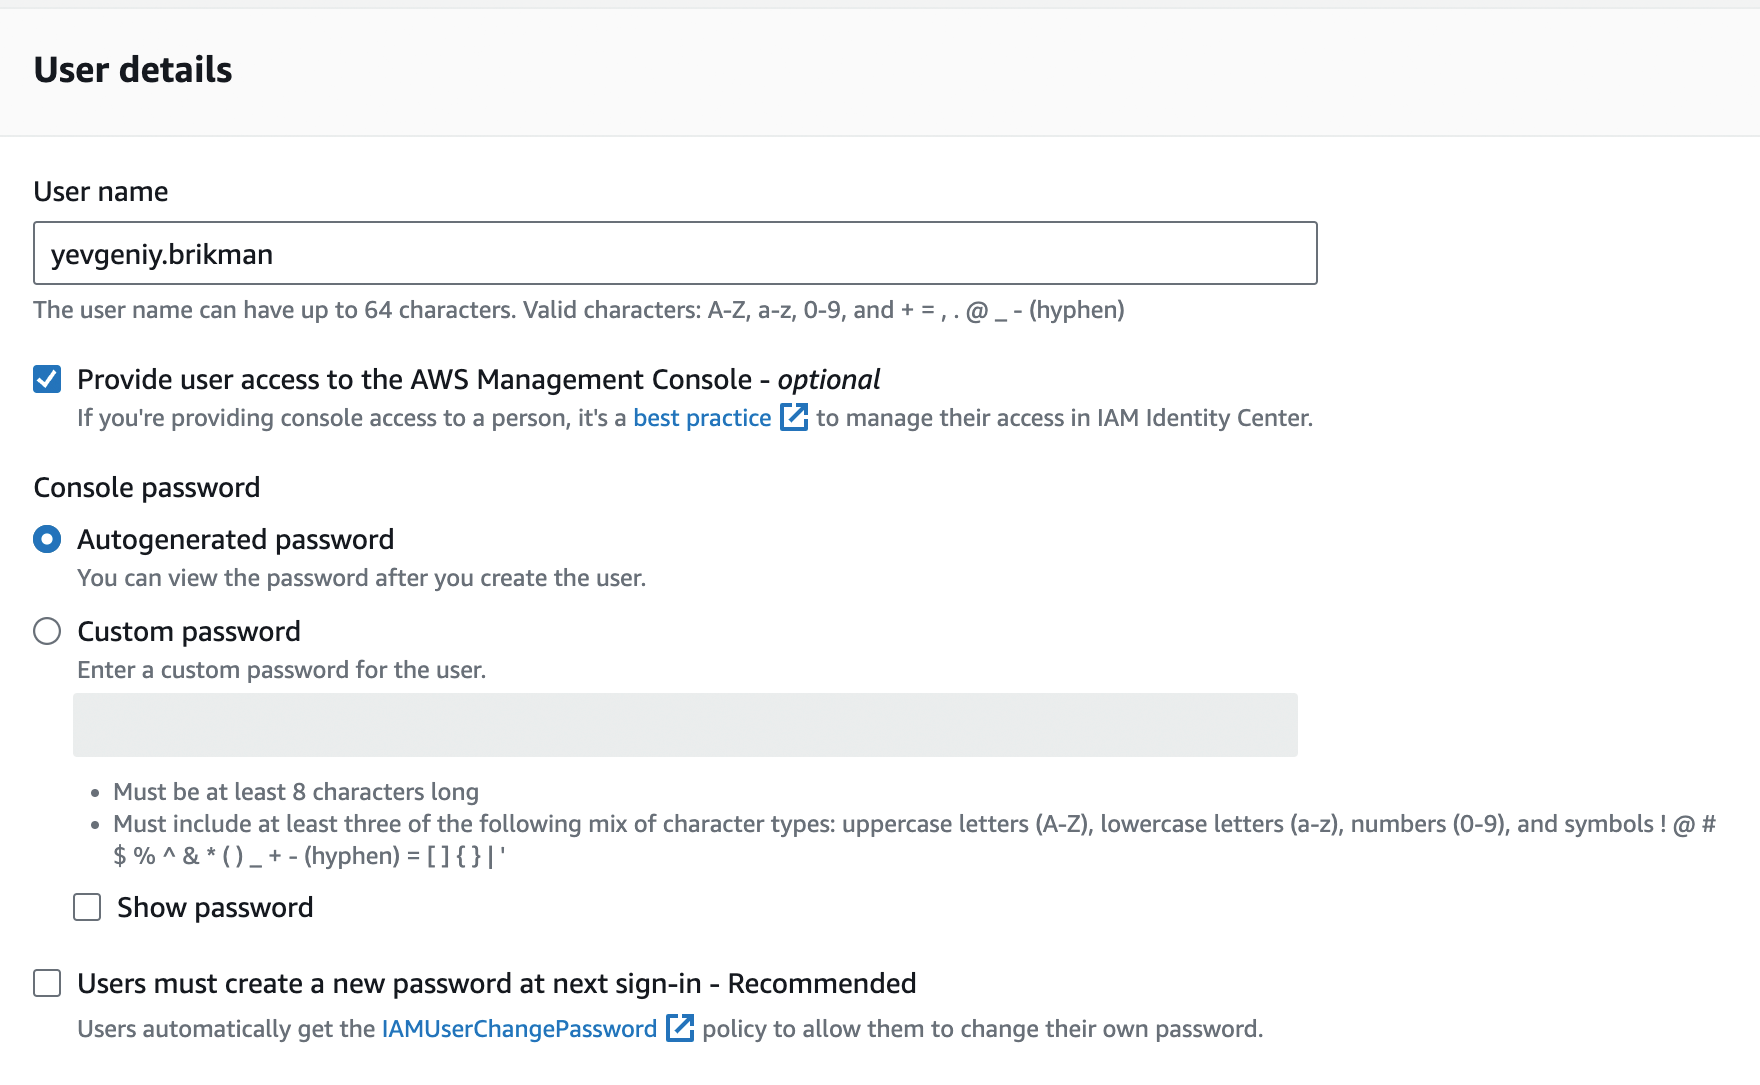Select the Autogenerated password radio option
The height and width of the screenshot is (1085, 1760).
pos(47,539)
